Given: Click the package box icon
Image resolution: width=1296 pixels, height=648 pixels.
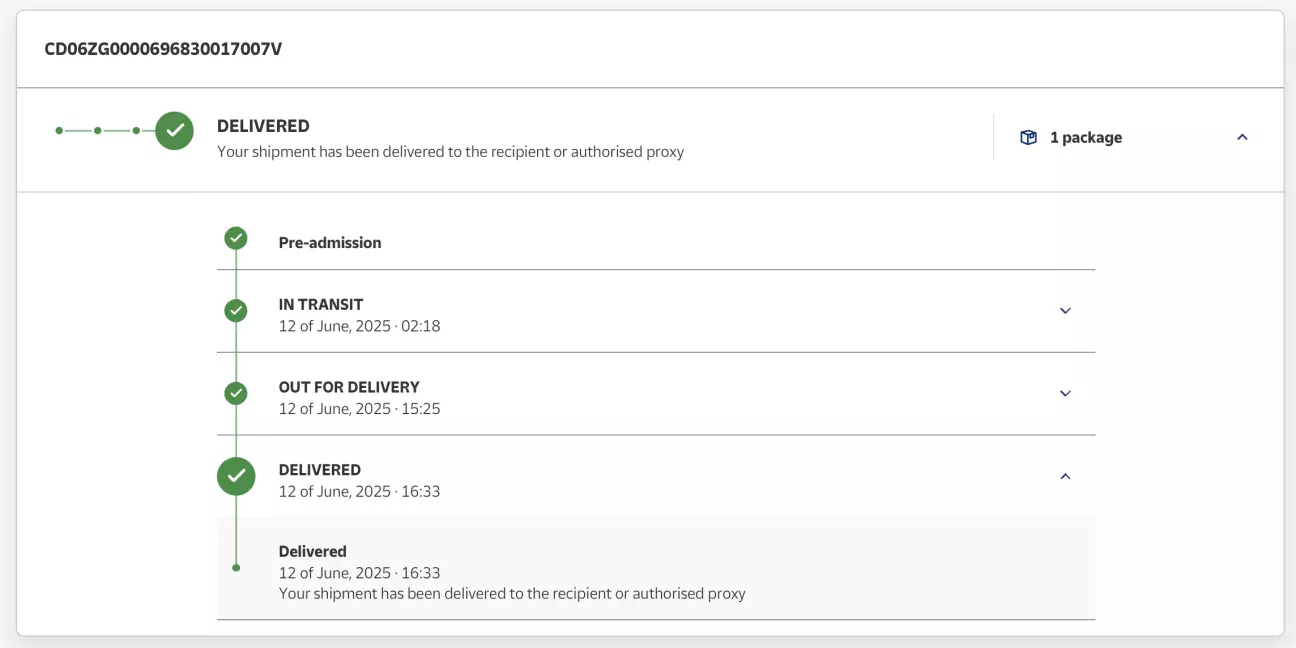Looking at the screenshot, I should tap(1028, 138).
